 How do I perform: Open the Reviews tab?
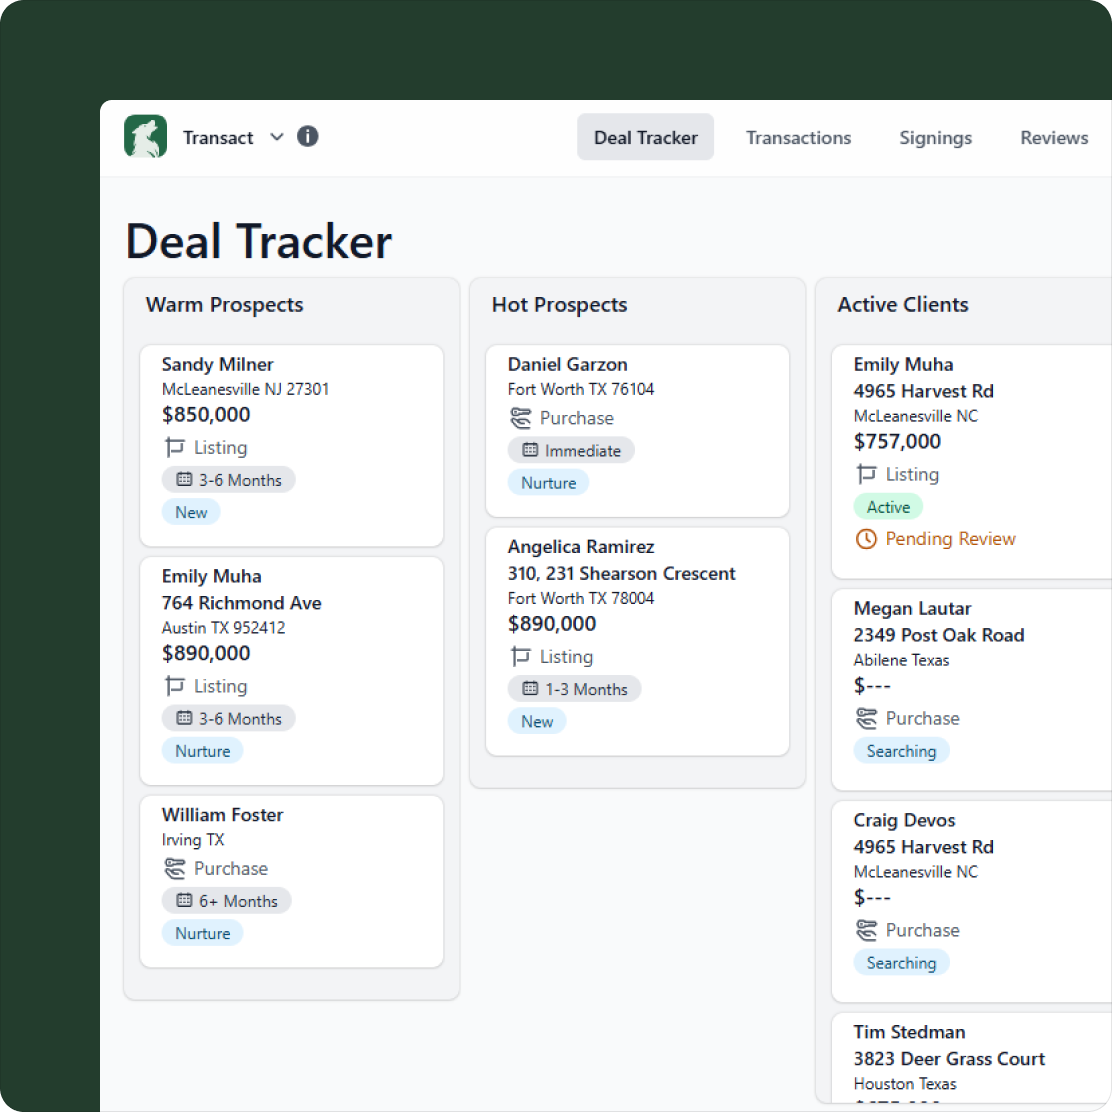tap(1054, 138)
